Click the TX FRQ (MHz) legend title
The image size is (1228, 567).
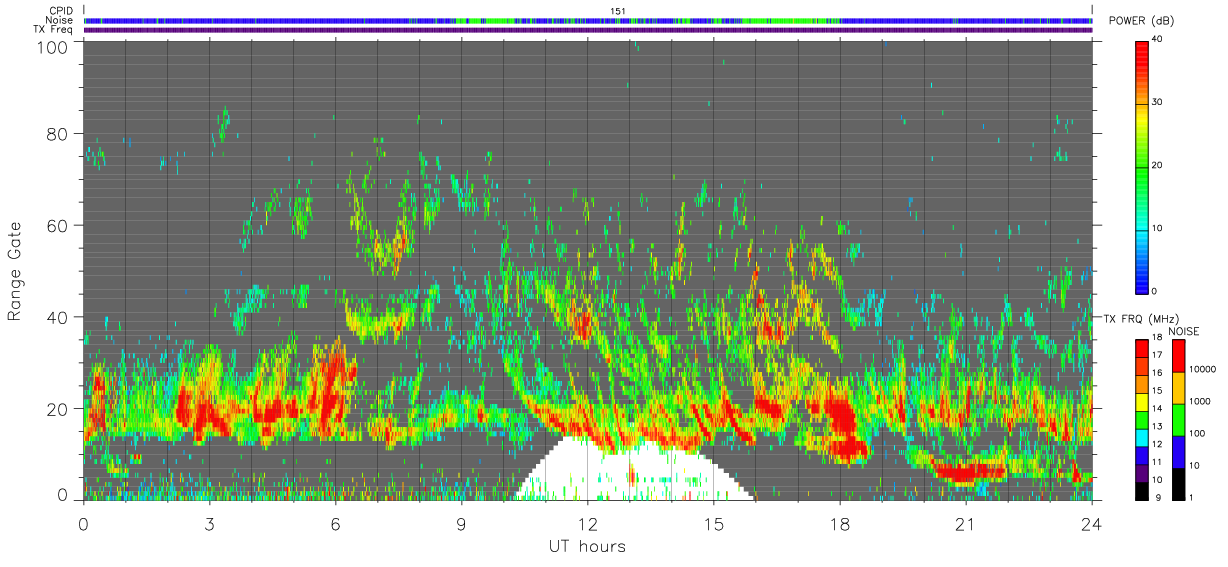[1143, 318]
